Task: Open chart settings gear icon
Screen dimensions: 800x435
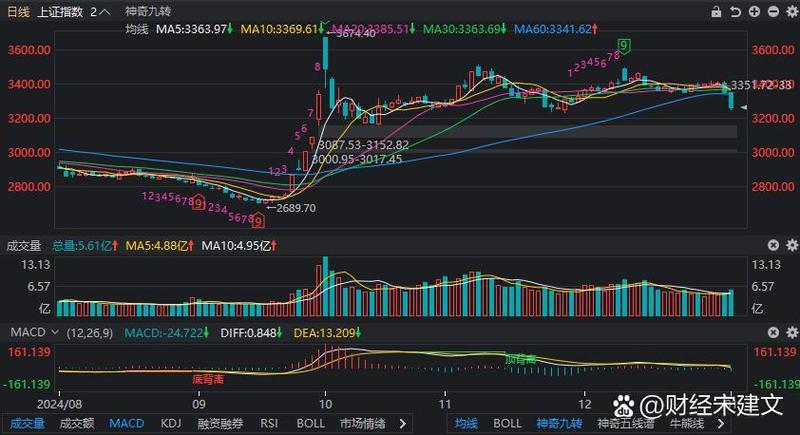Action: click(790, 12)
